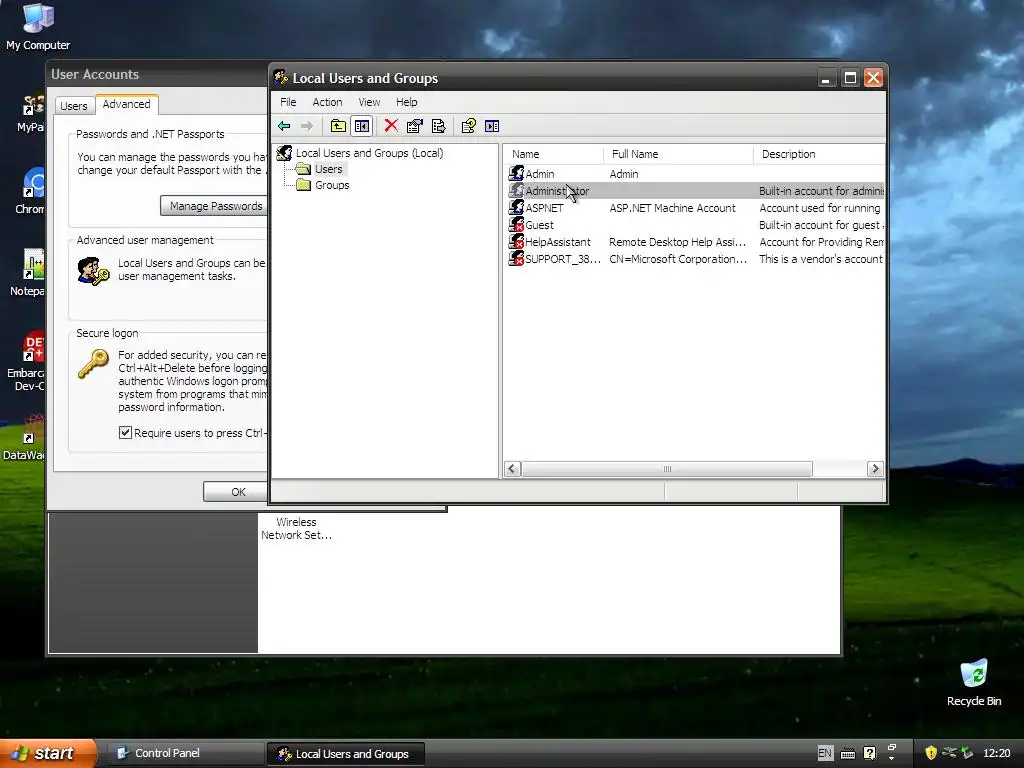Open the Help menu
1024x768 pixels.
406,102
